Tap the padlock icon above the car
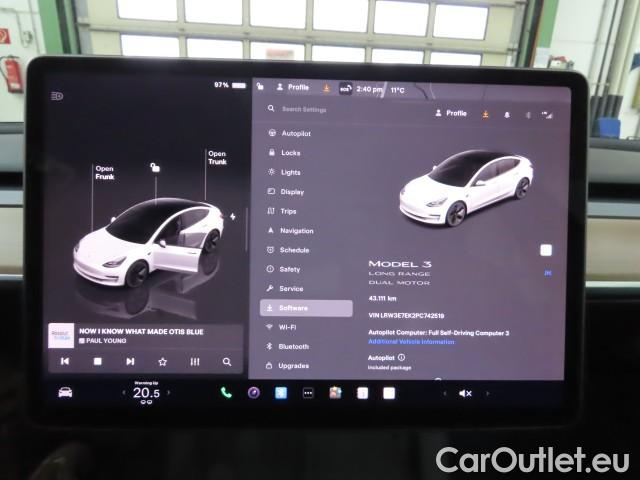The image size is (640, 480). 155,167
